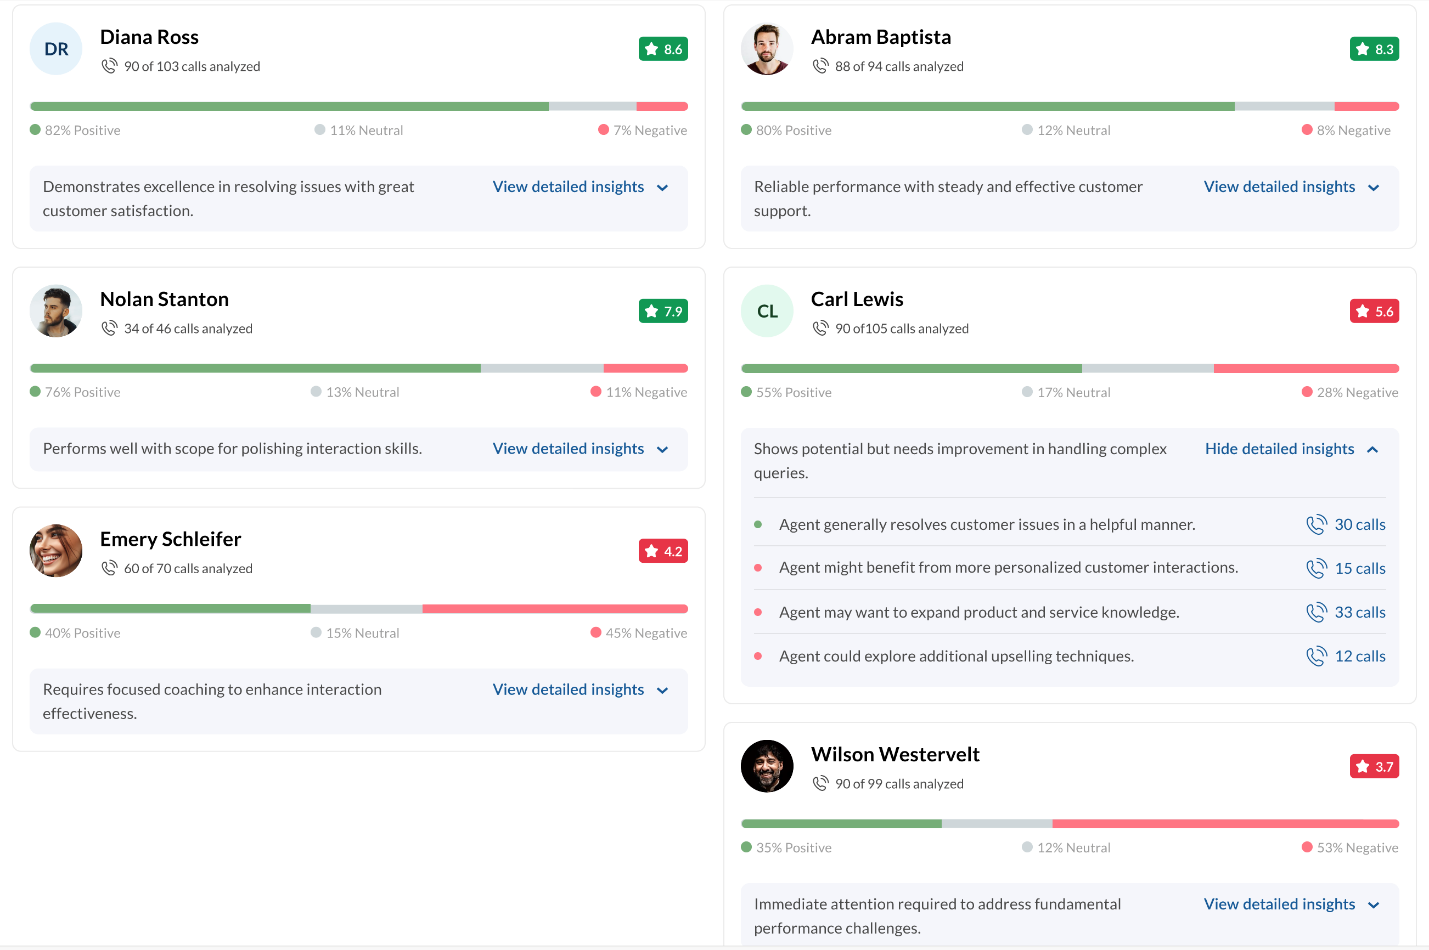Click Emery Schleifer's 4.2 star rating badge
Viewport: 1429px width, 950px height.
tap(663, 551)
